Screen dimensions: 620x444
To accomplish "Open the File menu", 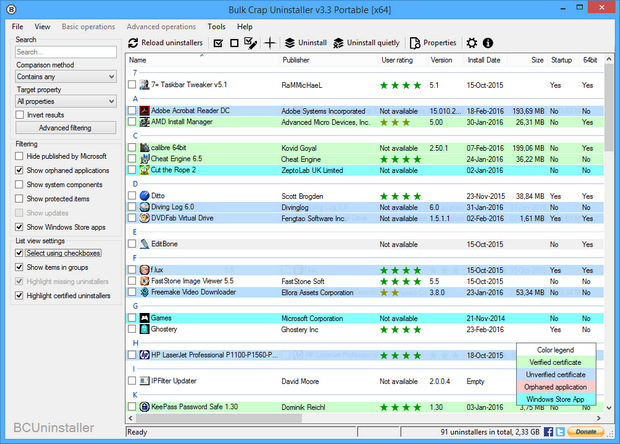I will click(18, 25).
